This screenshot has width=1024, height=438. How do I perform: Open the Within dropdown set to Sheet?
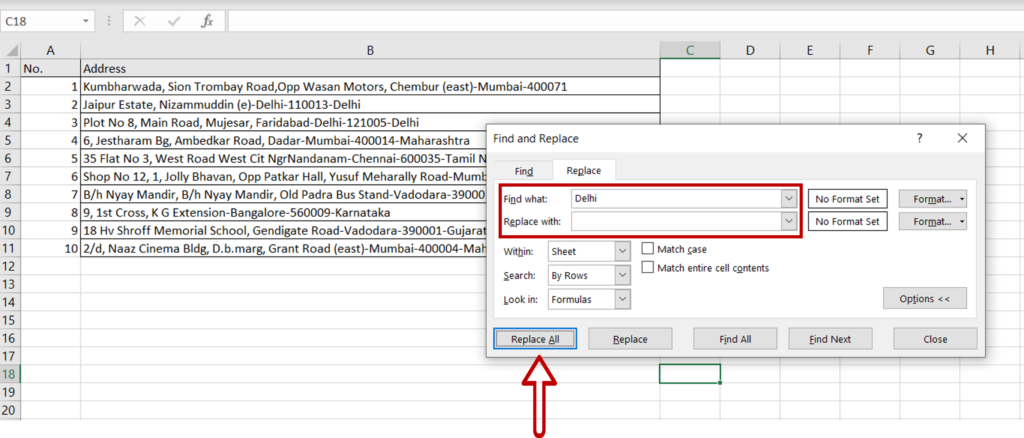point(589,251)
